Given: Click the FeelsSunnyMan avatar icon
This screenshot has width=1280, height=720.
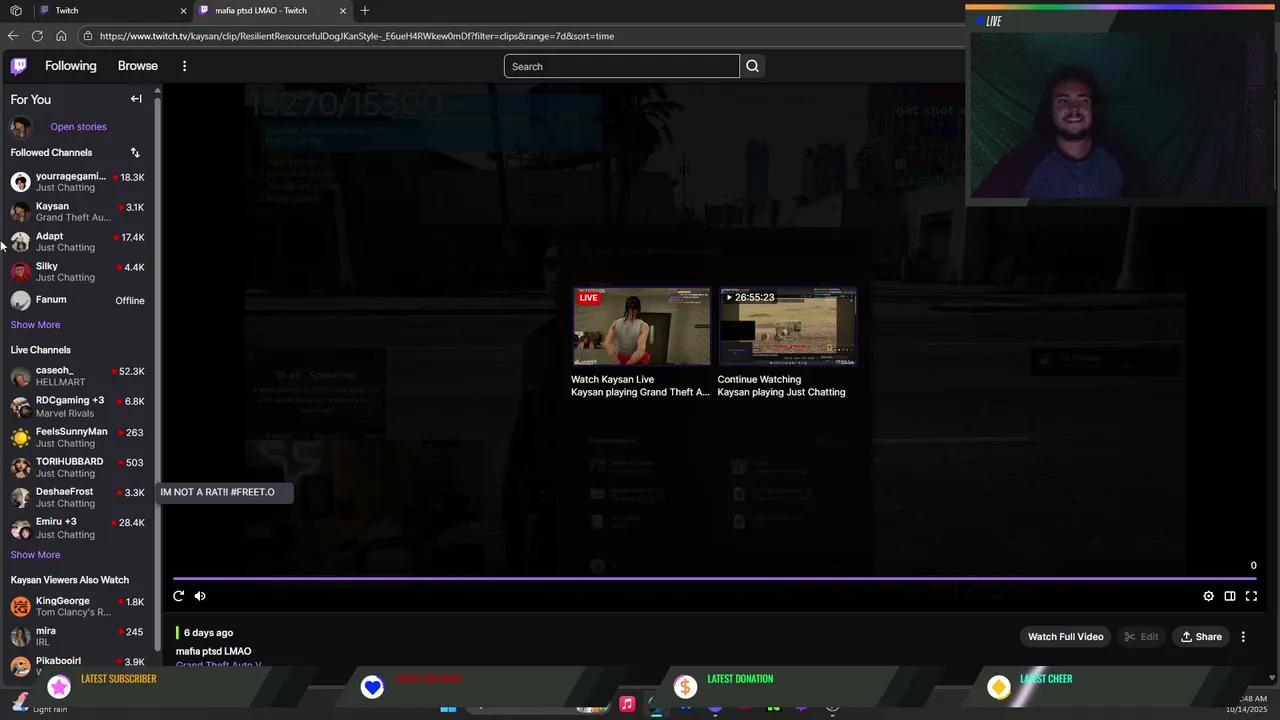Looking at the screenshot, I should pyautogui.click(x=20, y=438).
